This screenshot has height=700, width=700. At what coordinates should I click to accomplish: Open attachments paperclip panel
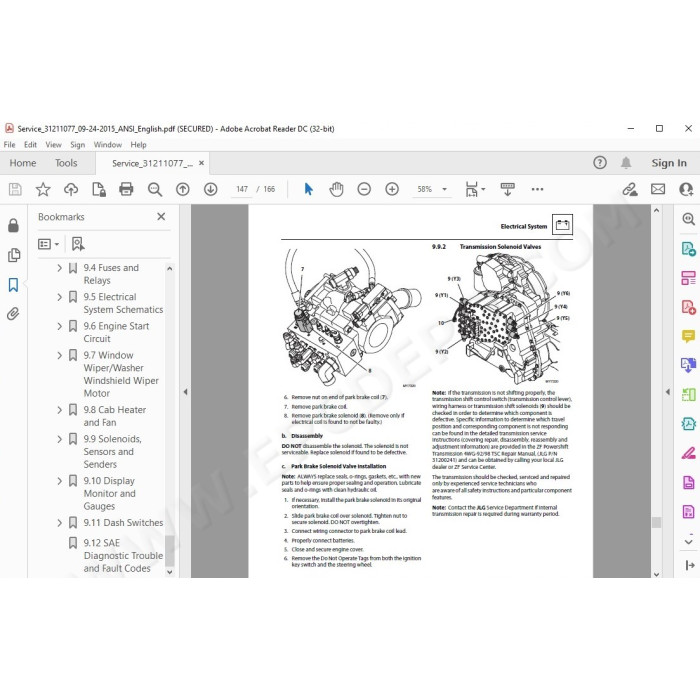click(x=13, y=314)
